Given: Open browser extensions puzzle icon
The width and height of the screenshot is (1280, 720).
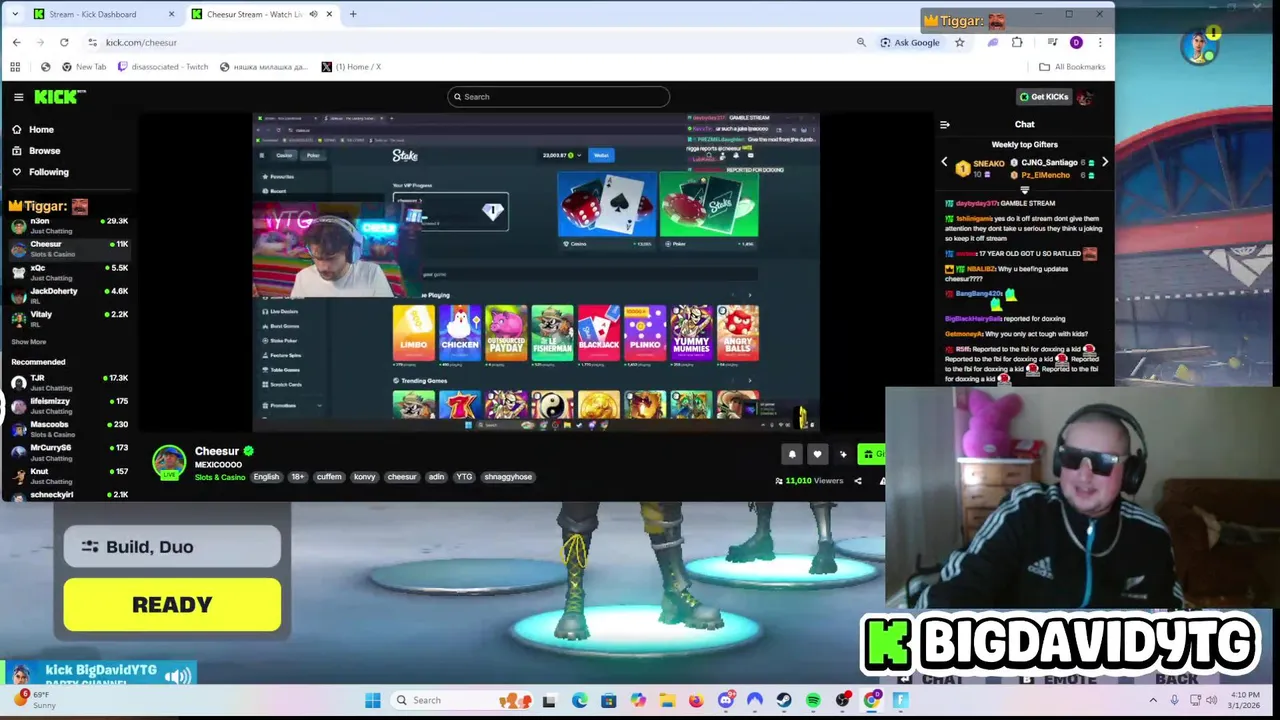Looking at the screenshot, I should (1017, 42).
